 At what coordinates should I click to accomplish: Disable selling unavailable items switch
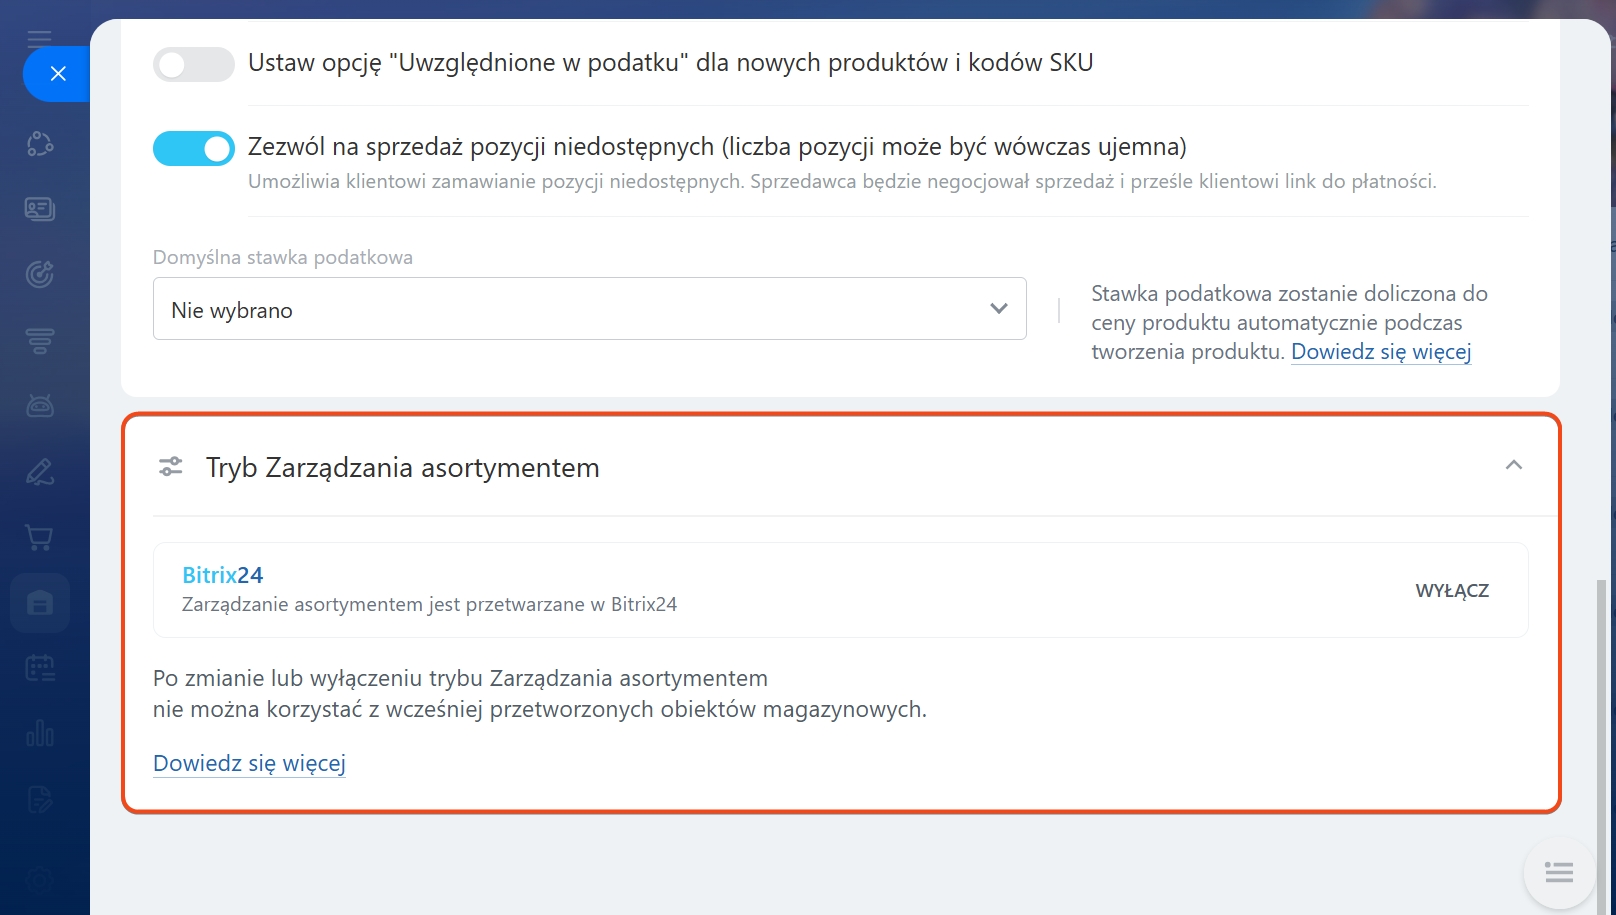(x=194, y=148)
